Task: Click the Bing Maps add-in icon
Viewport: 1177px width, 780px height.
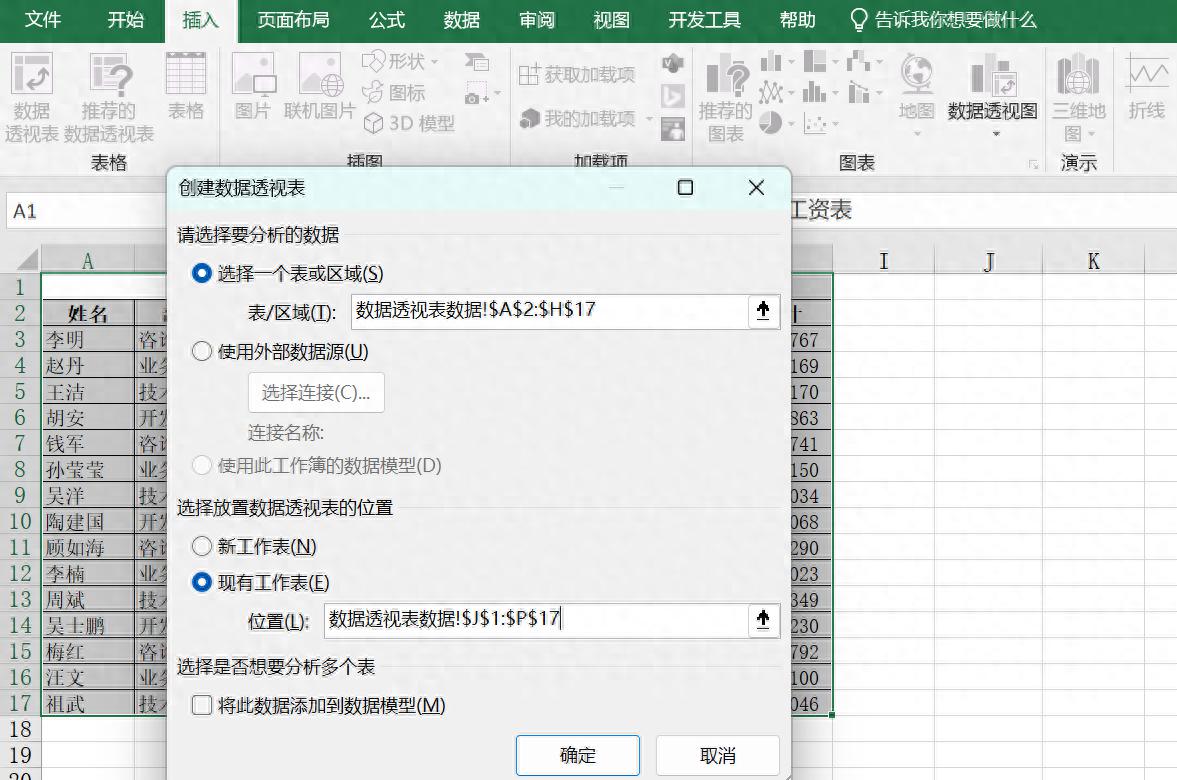Action: point(673,96)
